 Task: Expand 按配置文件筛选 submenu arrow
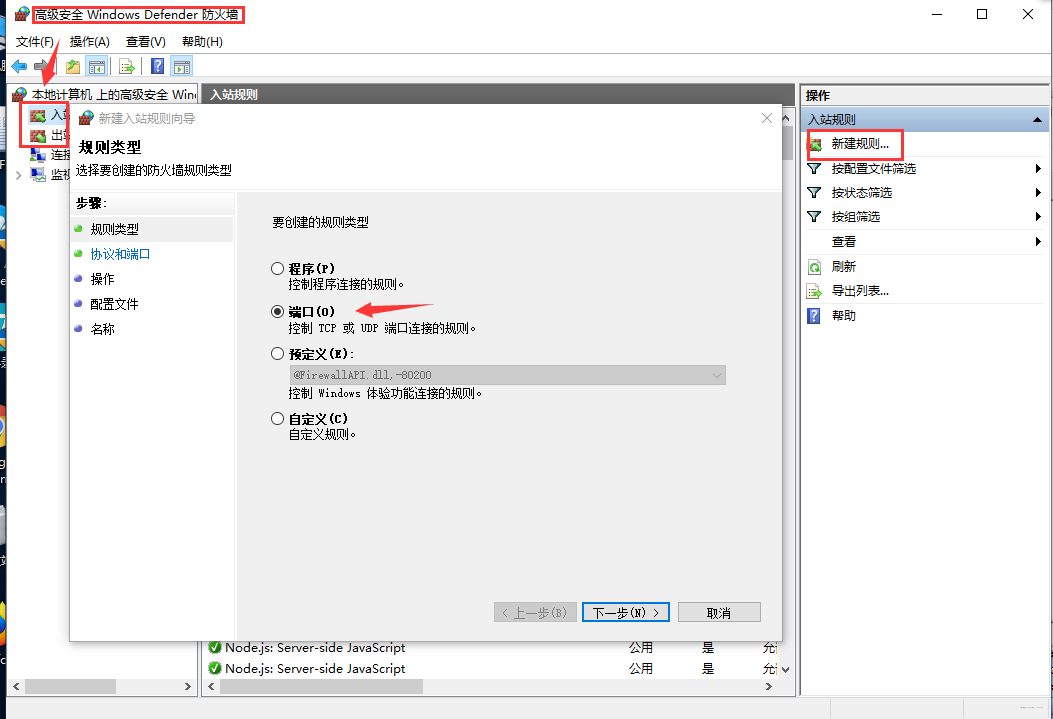point(1038,169)
